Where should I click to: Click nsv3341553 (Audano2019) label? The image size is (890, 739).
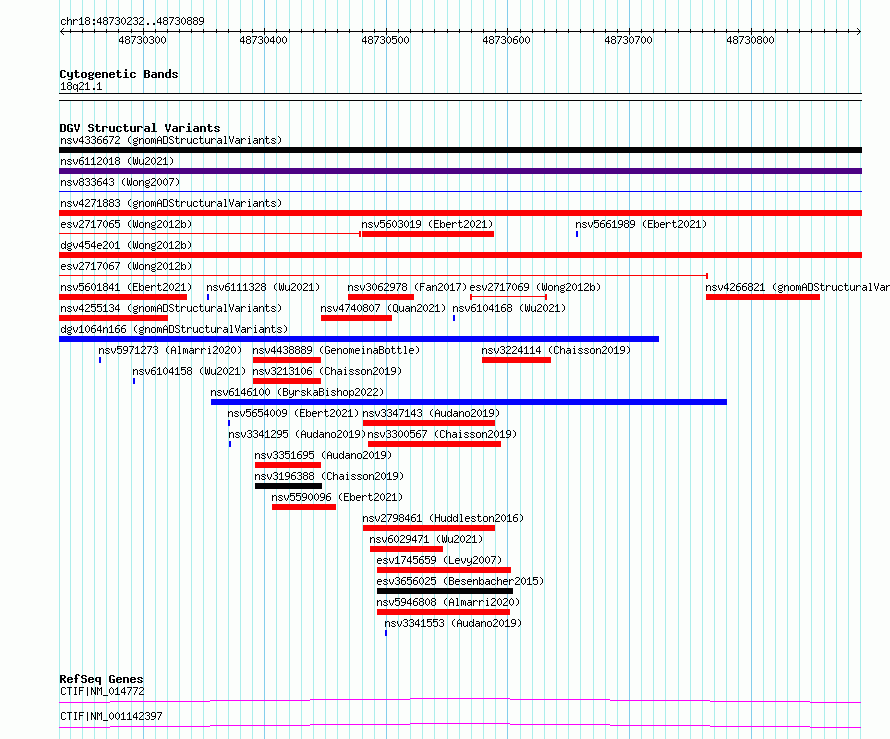coord(453,623)
